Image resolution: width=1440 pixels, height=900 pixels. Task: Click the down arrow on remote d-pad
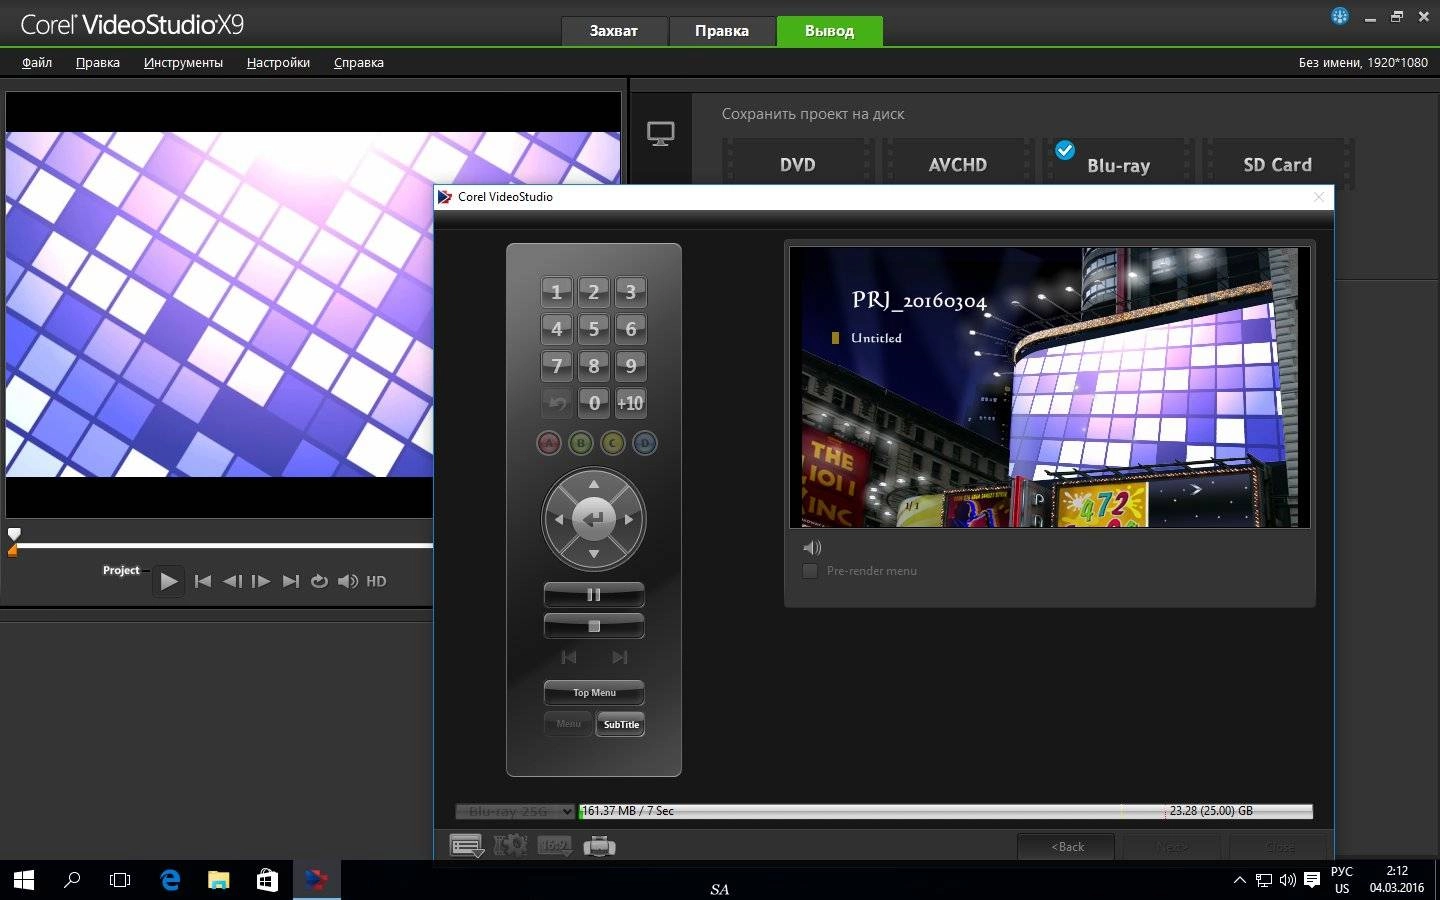pos(594,554)
